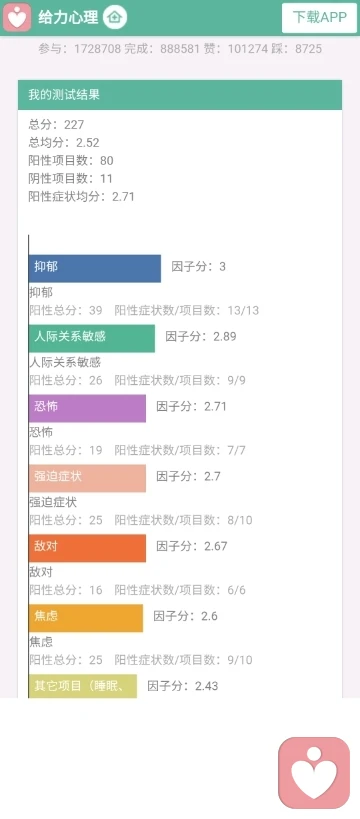Click the 下载APP button
The width and height of the screenshot is (360, 819).
coord(319,18)
